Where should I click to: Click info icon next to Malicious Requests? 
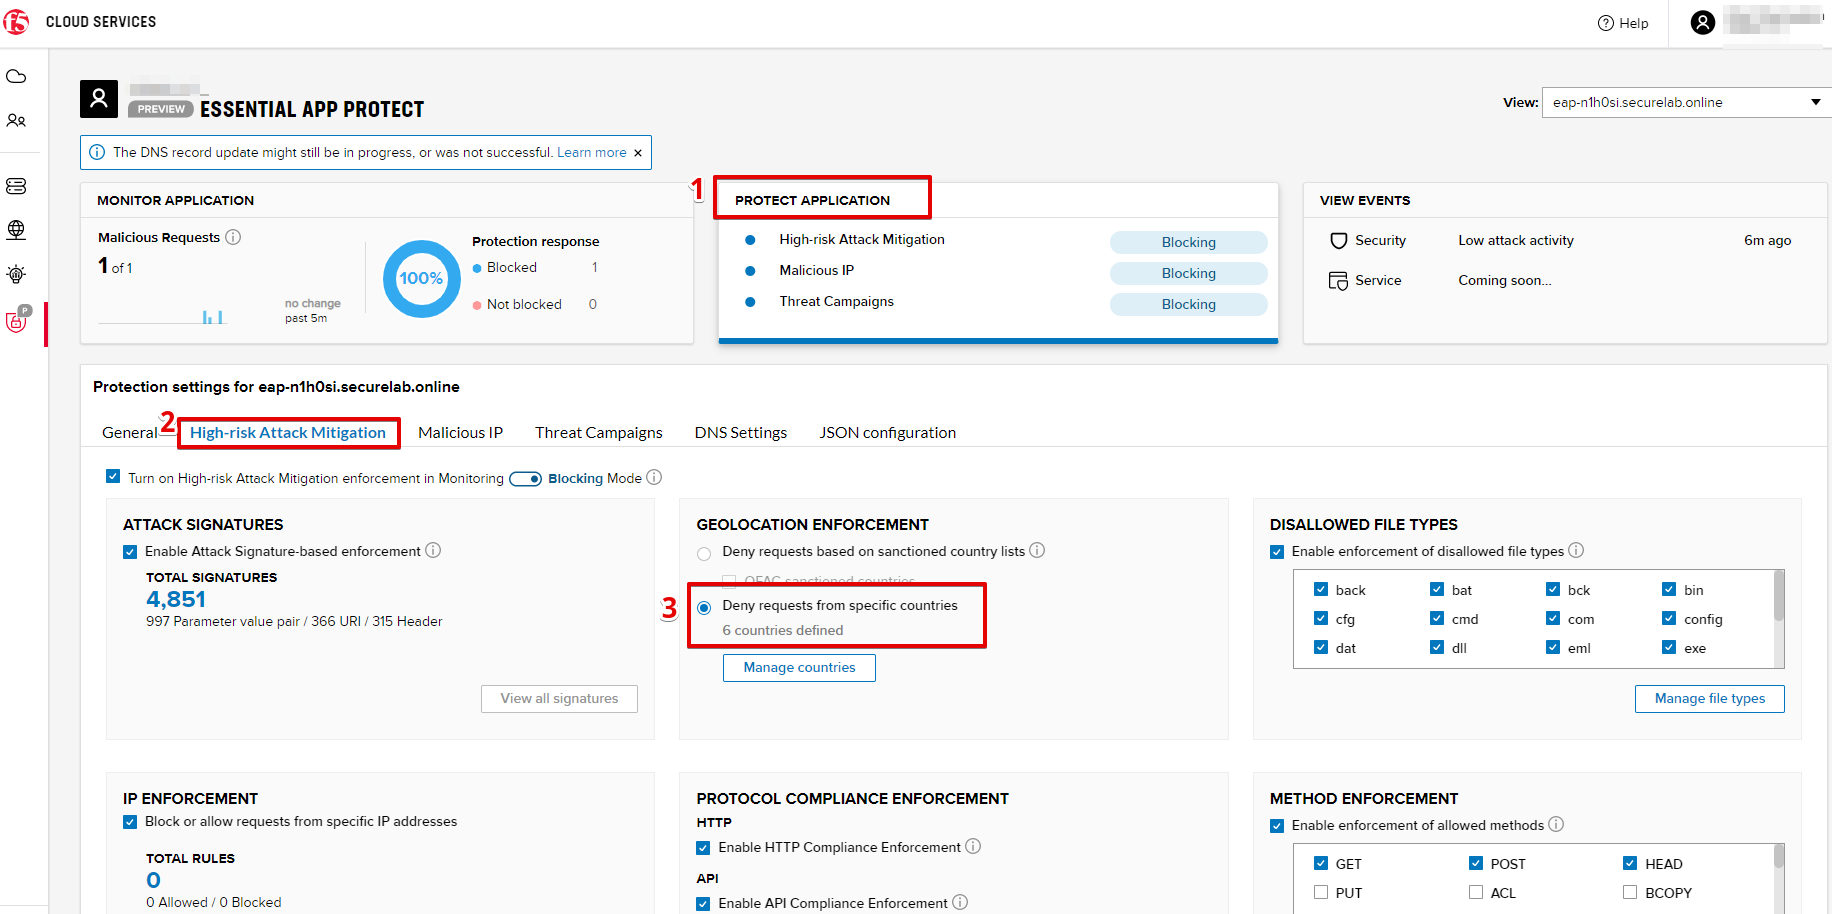pos(233,237)
